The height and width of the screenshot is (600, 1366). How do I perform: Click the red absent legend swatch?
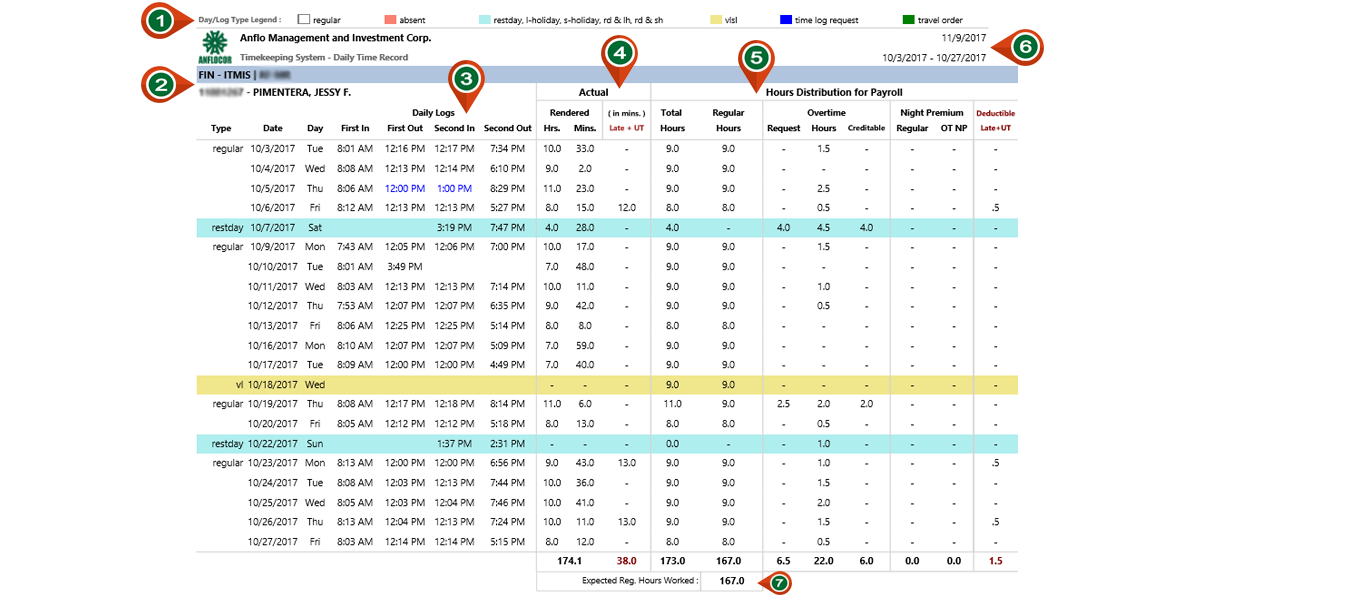390,20
